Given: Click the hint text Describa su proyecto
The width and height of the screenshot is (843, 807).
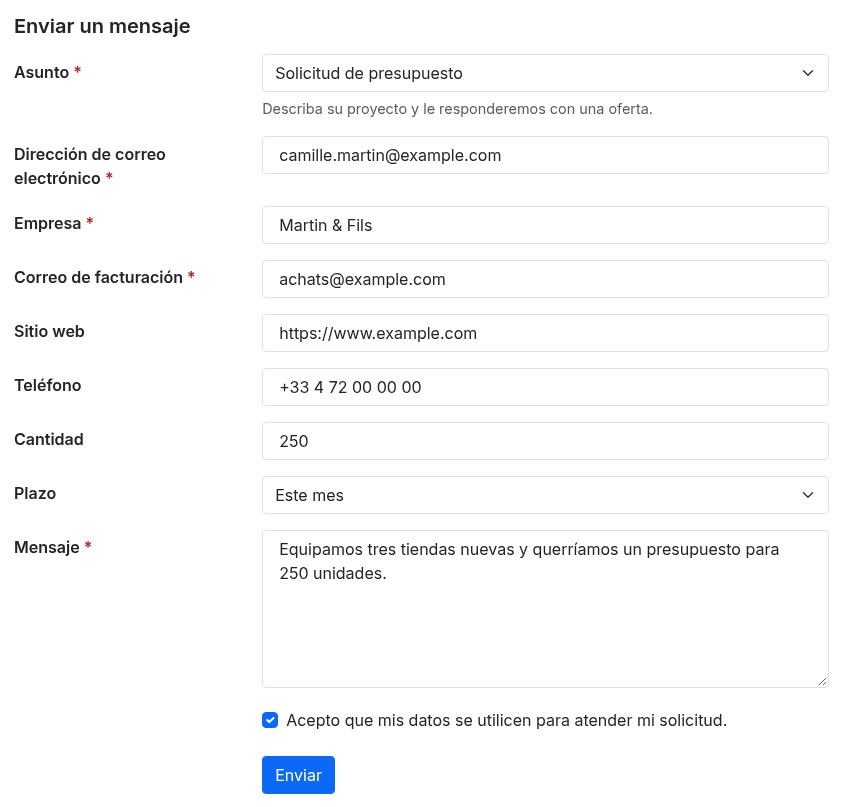Looking at the screenshot, I should [458, 109].
